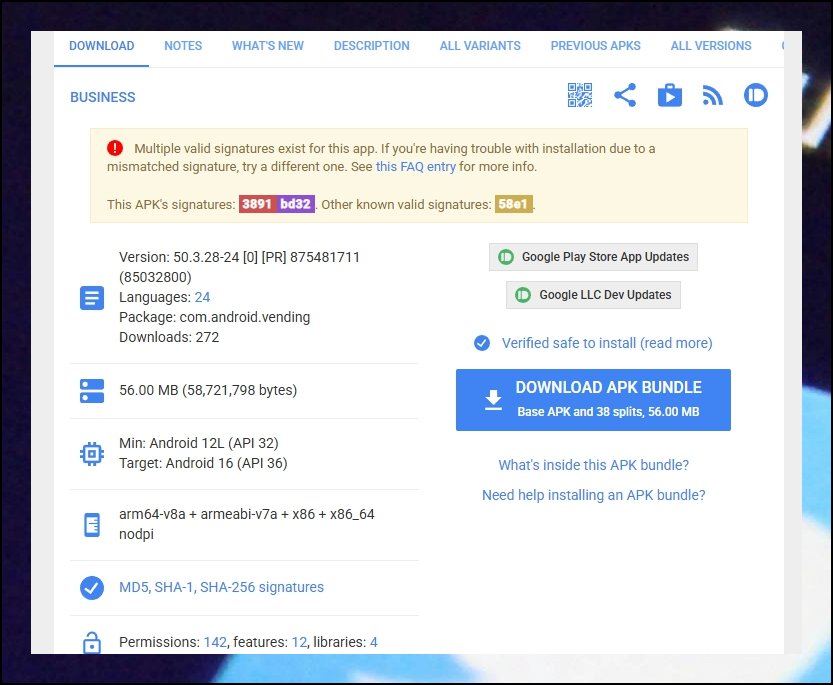Select the Version 50.3.28-24 text
833x685 pixels.
[239, 267]
